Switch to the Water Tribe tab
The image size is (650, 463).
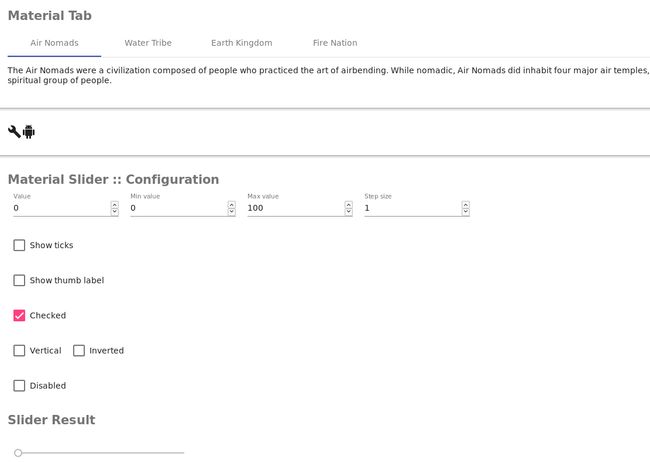[148, 43]
